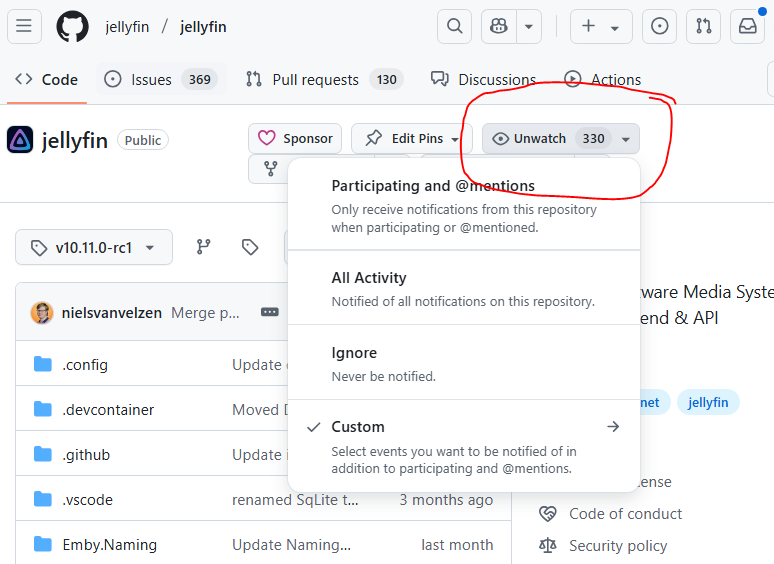Image resolution: width=774 pixels, height=564 pixels.
Task: Switch to the Pull requests tab
Action: coord(315,80)
